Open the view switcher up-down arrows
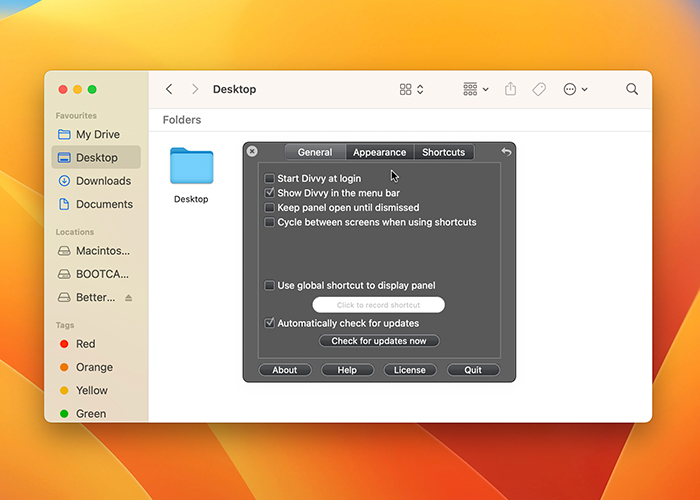This screenshot has width=700, height=500. click(x=420, y=89)
